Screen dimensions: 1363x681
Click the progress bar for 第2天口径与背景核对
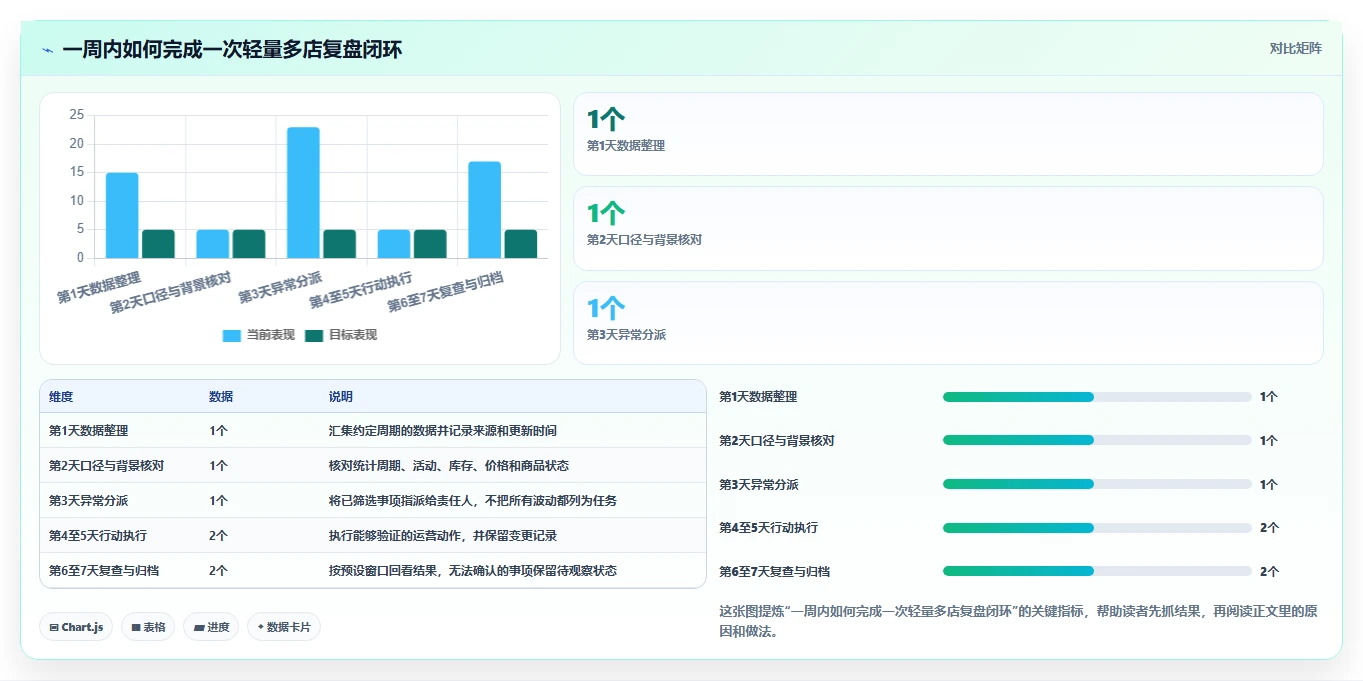(x=1097, y=440)
